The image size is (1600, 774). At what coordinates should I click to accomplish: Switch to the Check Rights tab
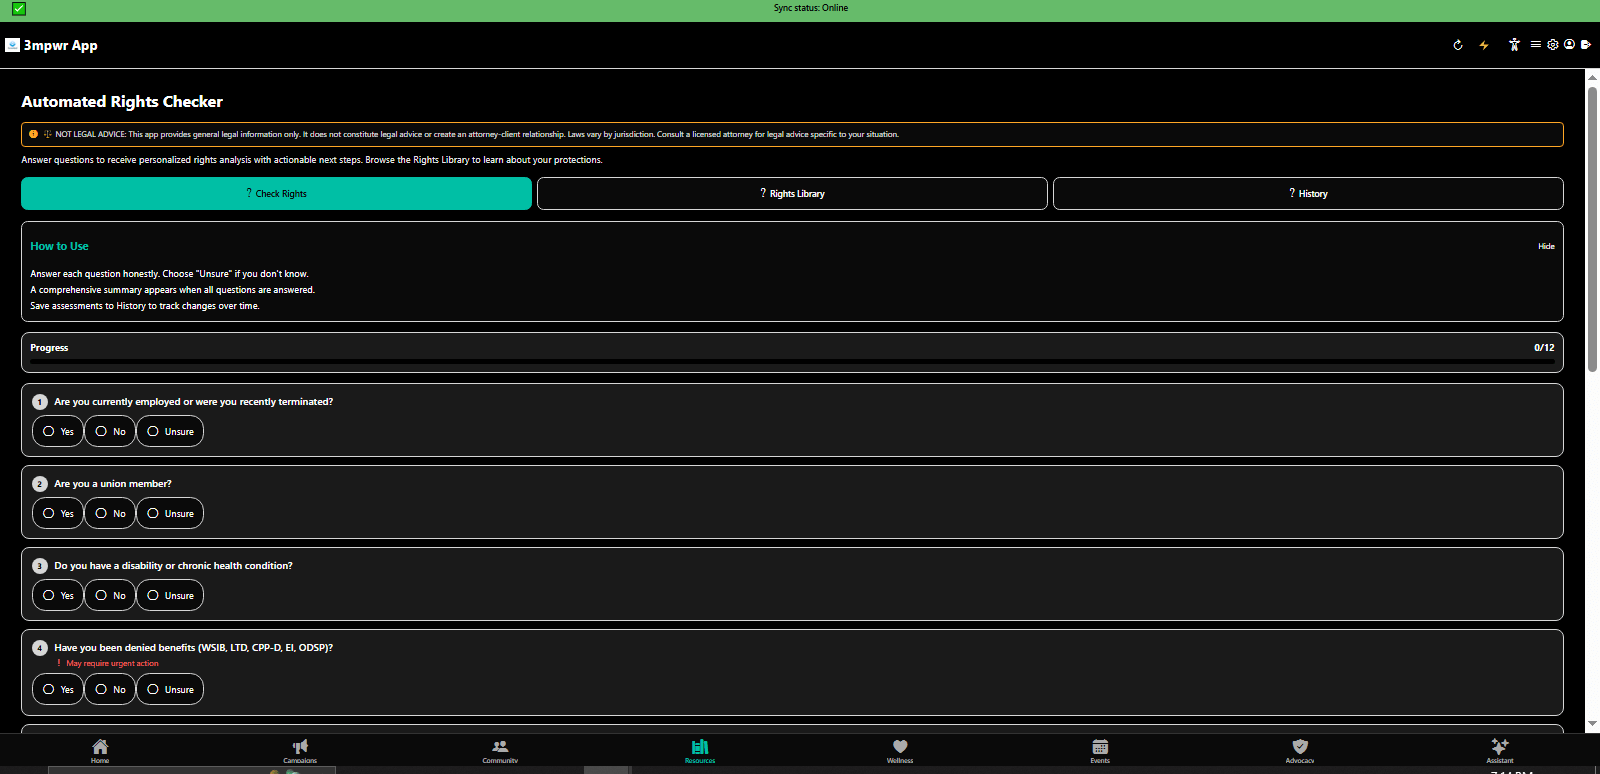click(x=276, y=193)
